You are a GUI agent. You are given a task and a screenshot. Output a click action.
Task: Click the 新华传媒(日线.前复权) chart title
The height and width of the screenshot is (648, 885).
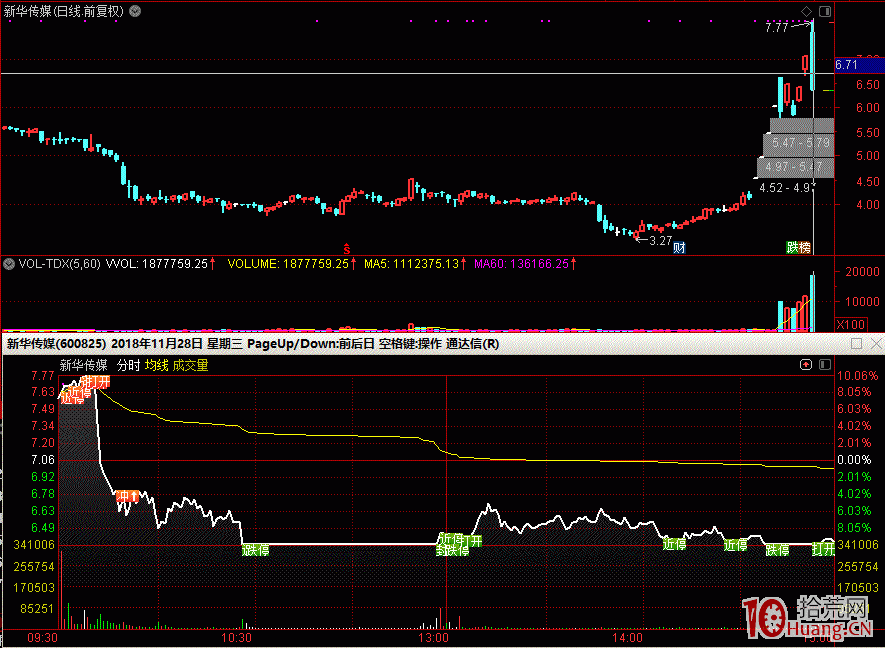click(x=64, y=11)
